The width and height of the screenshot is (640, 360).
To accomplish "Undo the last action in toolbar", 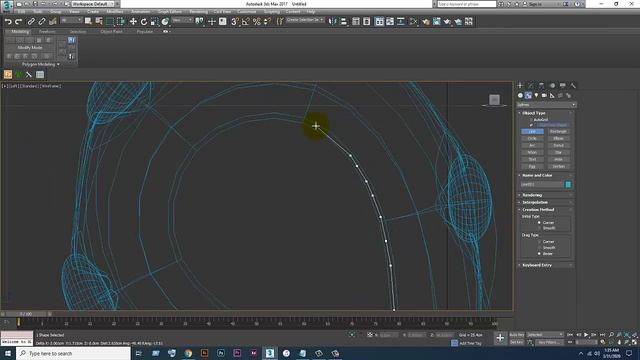I will pyautogui.click(x=8, y=21).
